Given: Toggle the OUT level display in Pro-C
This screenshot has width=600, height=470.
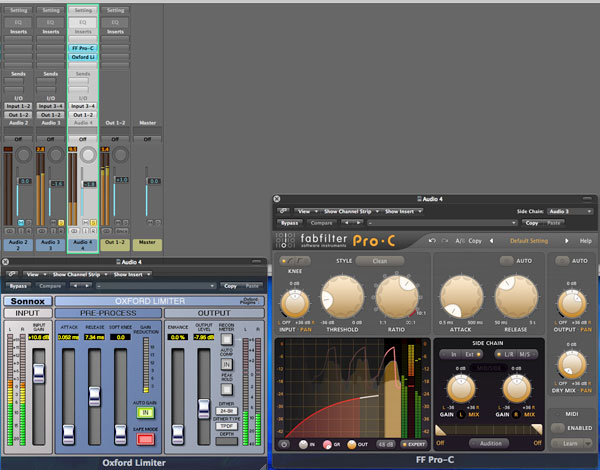Looking at the screenshot, I should (x=352, y=444).
